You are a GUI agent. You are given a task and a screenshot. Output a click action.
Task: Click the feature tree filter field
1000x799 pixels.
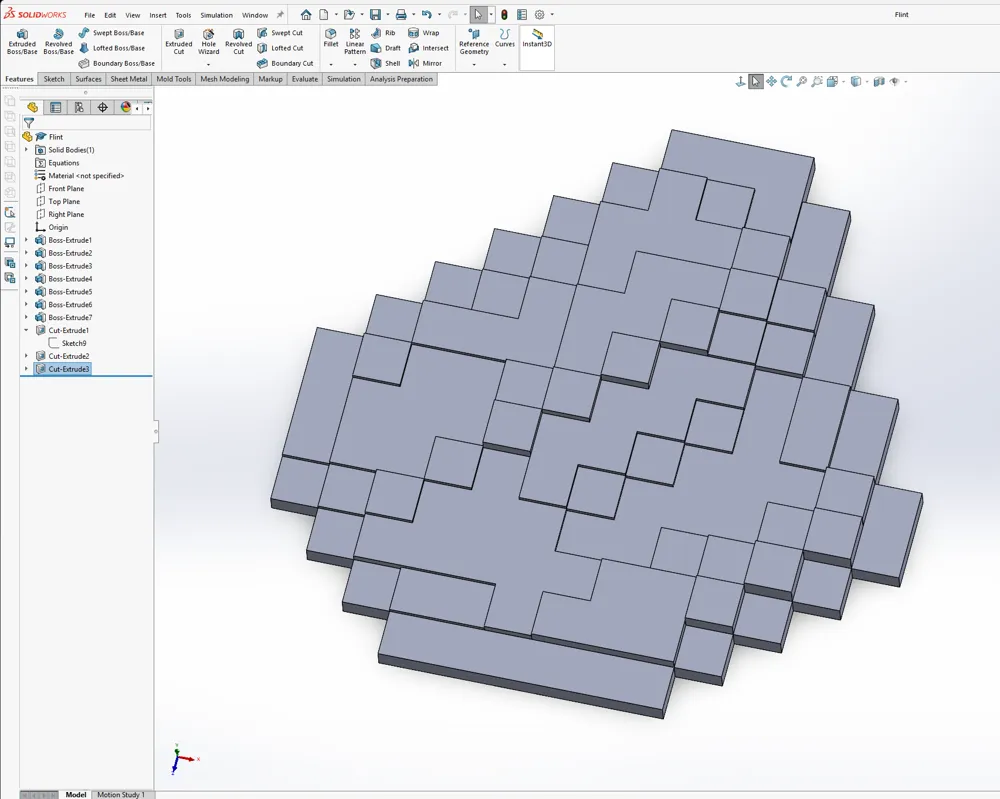click(x=87, y=122)
